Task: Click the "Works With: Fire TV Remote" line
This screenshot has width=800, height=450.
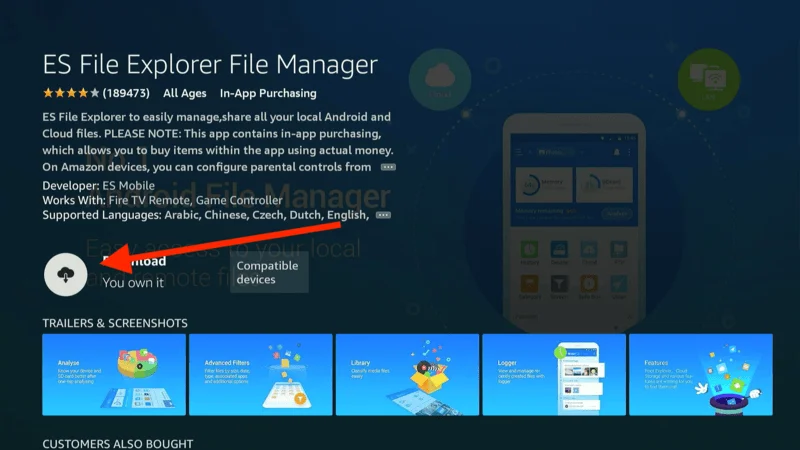Action: [162, 200]
